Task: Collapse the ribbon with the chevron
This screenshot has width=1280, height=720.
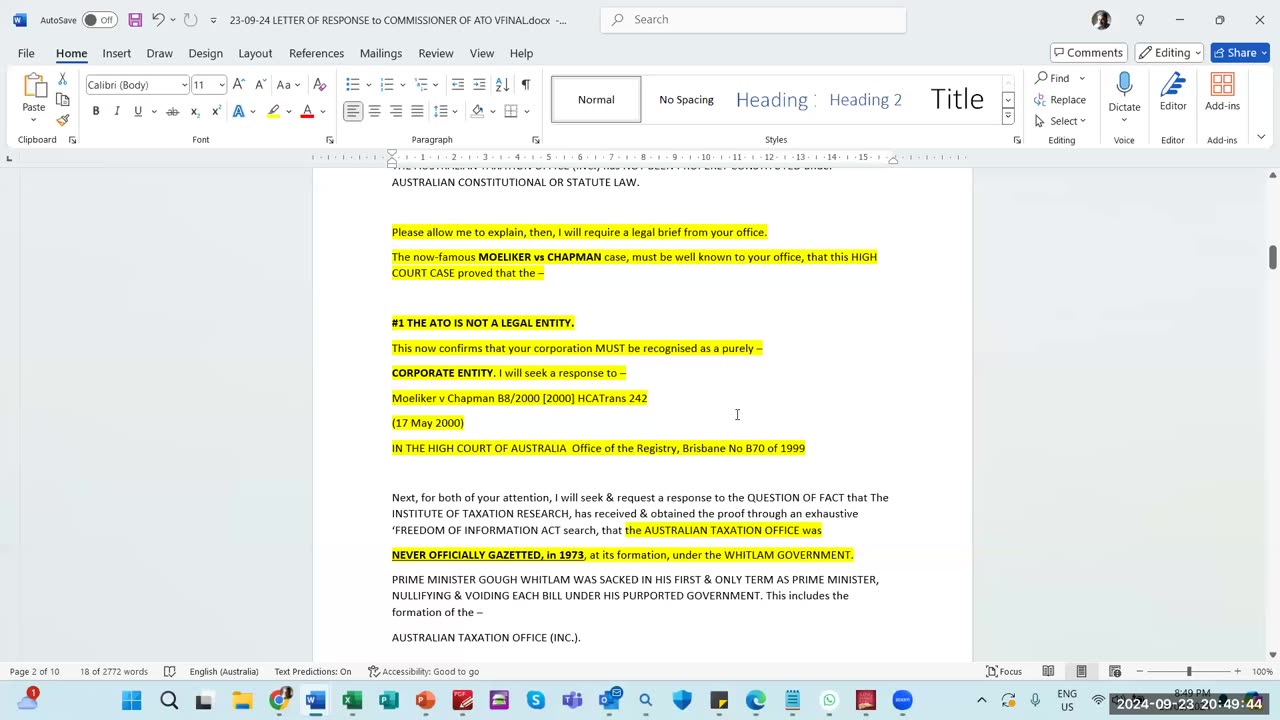Action: [1261, 138]
